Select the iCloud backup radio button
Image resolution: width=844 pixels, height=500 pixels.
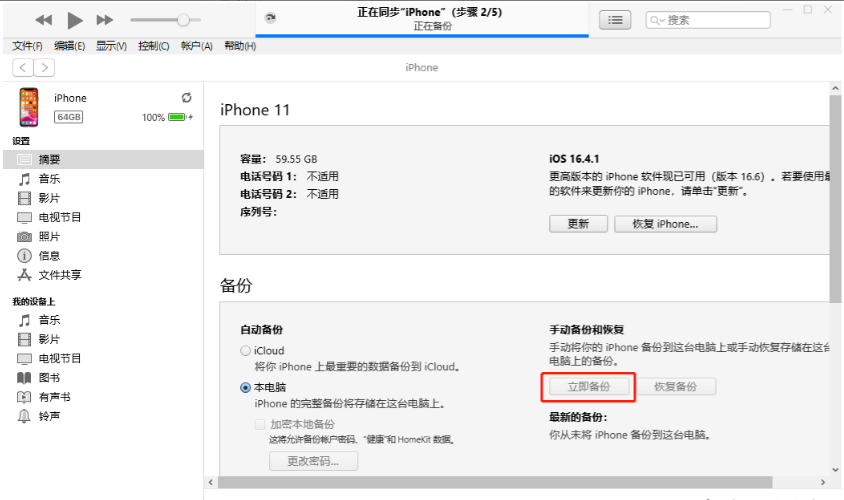click(x=245, y=351)
